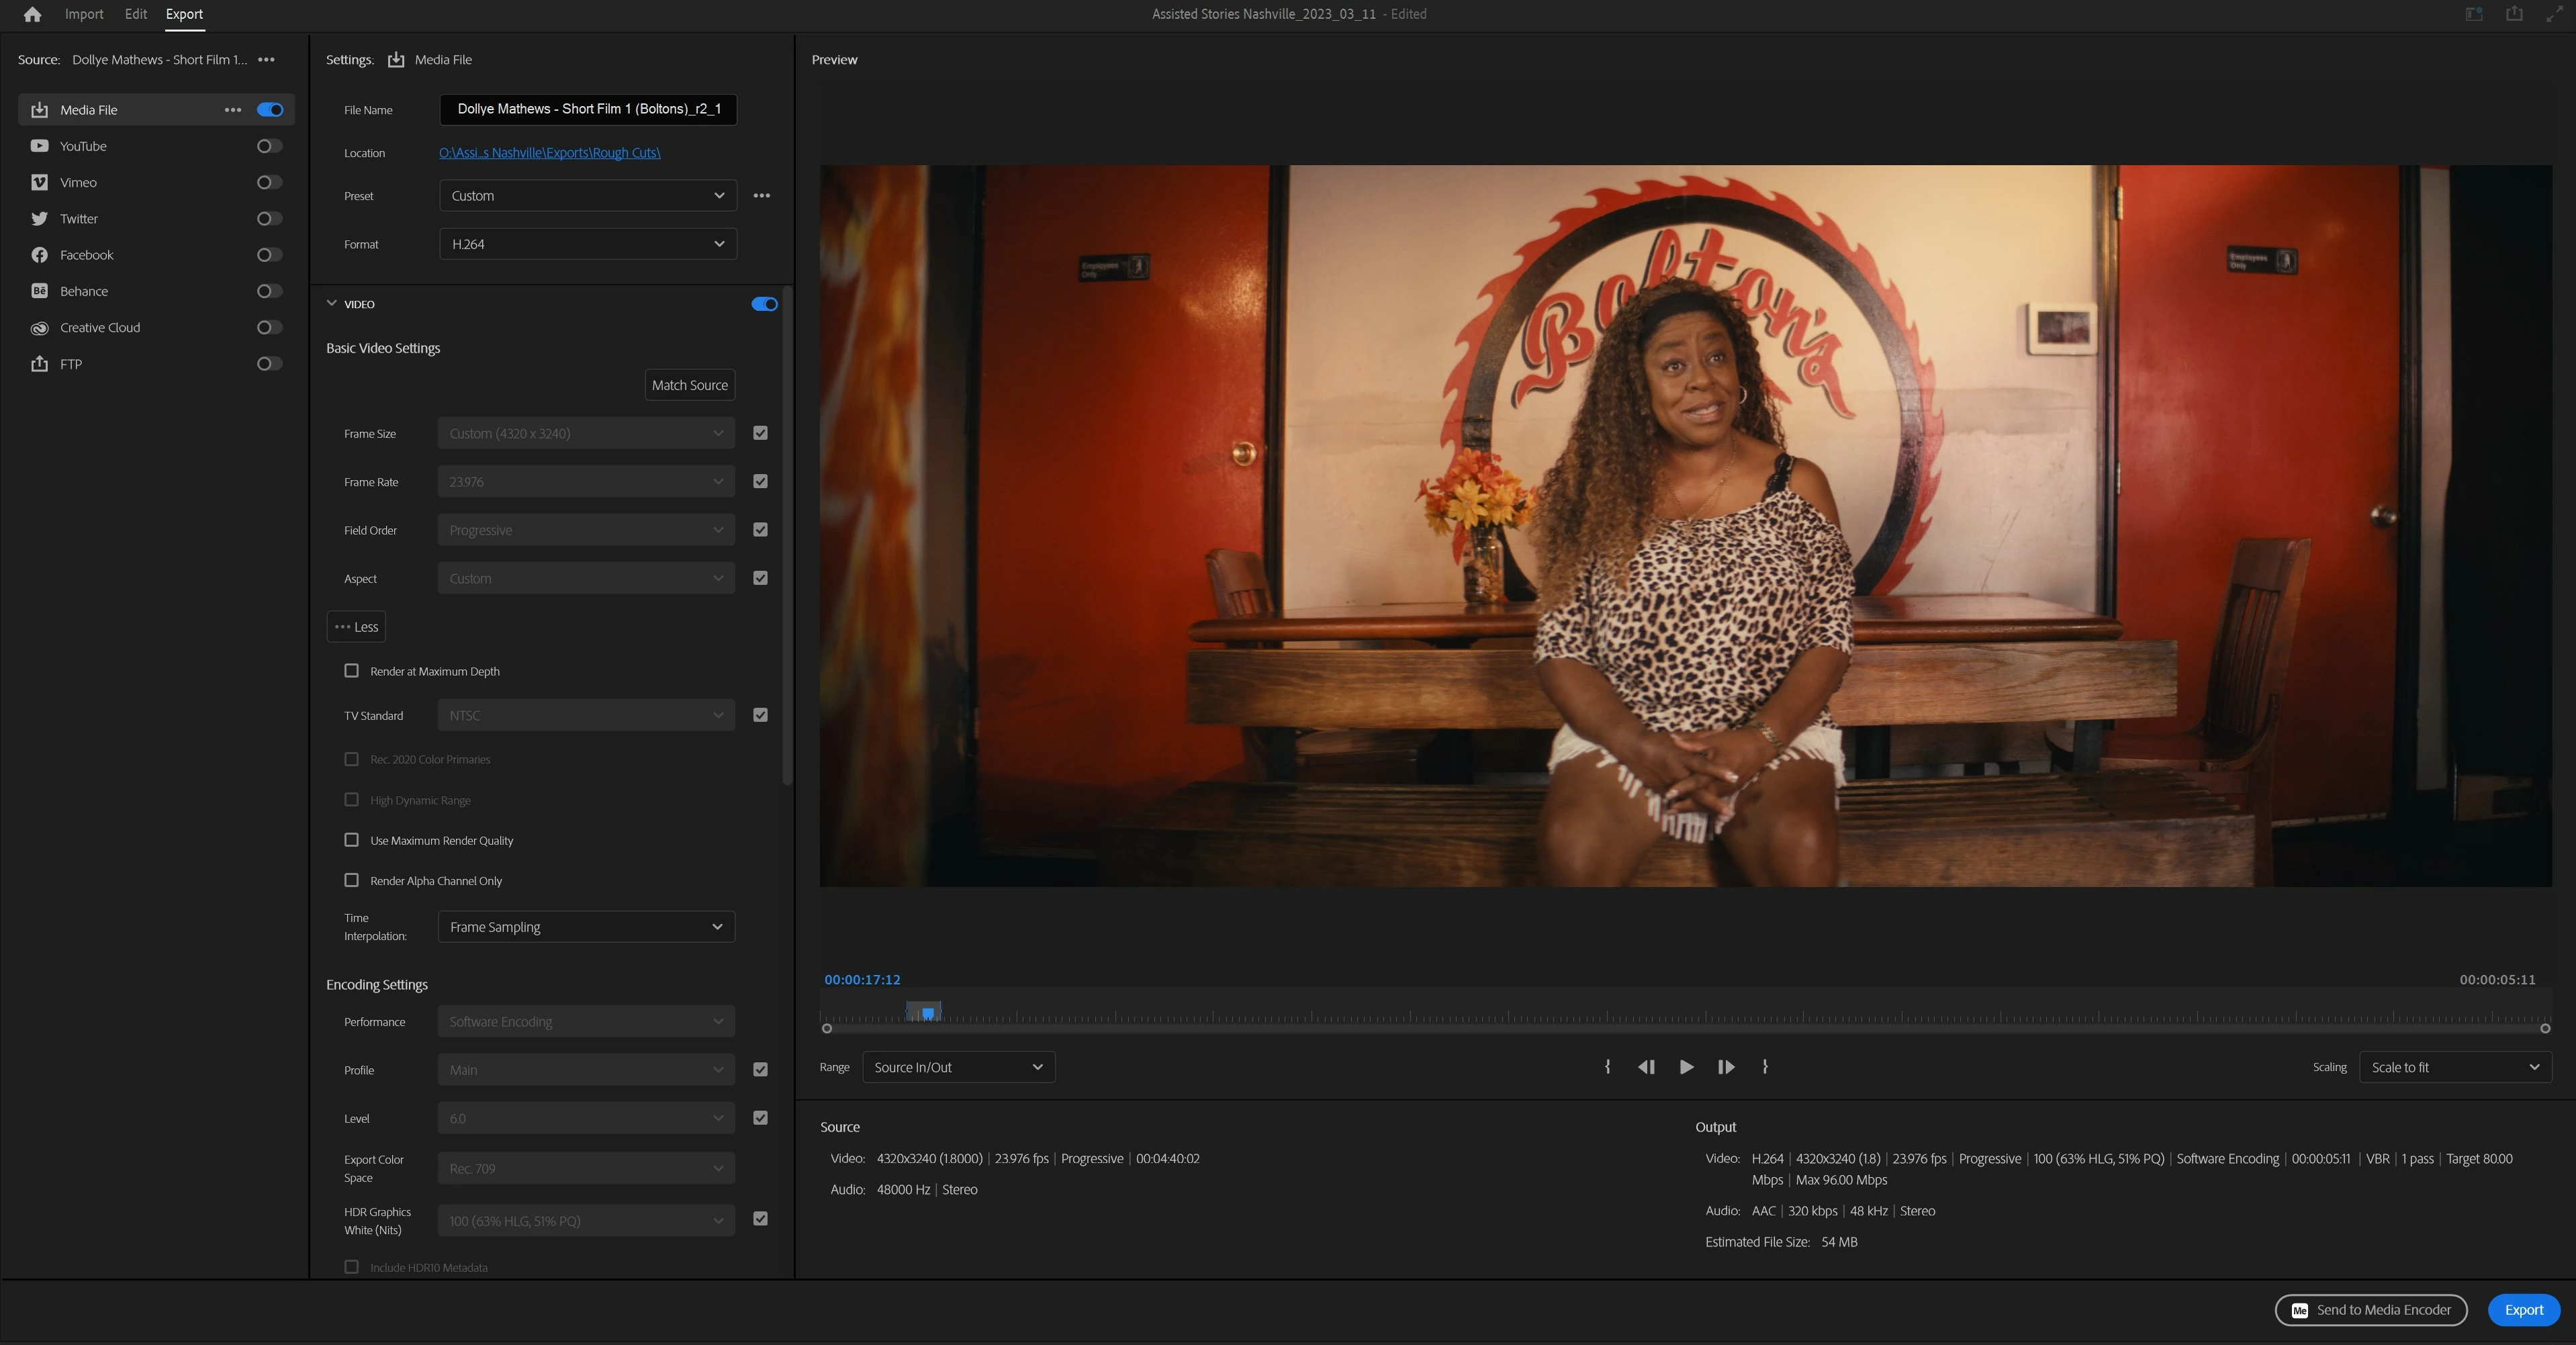Viewport: 2576px width, 1345px height.
Task: Click the play button in preview
Action: [1686, 1067]
